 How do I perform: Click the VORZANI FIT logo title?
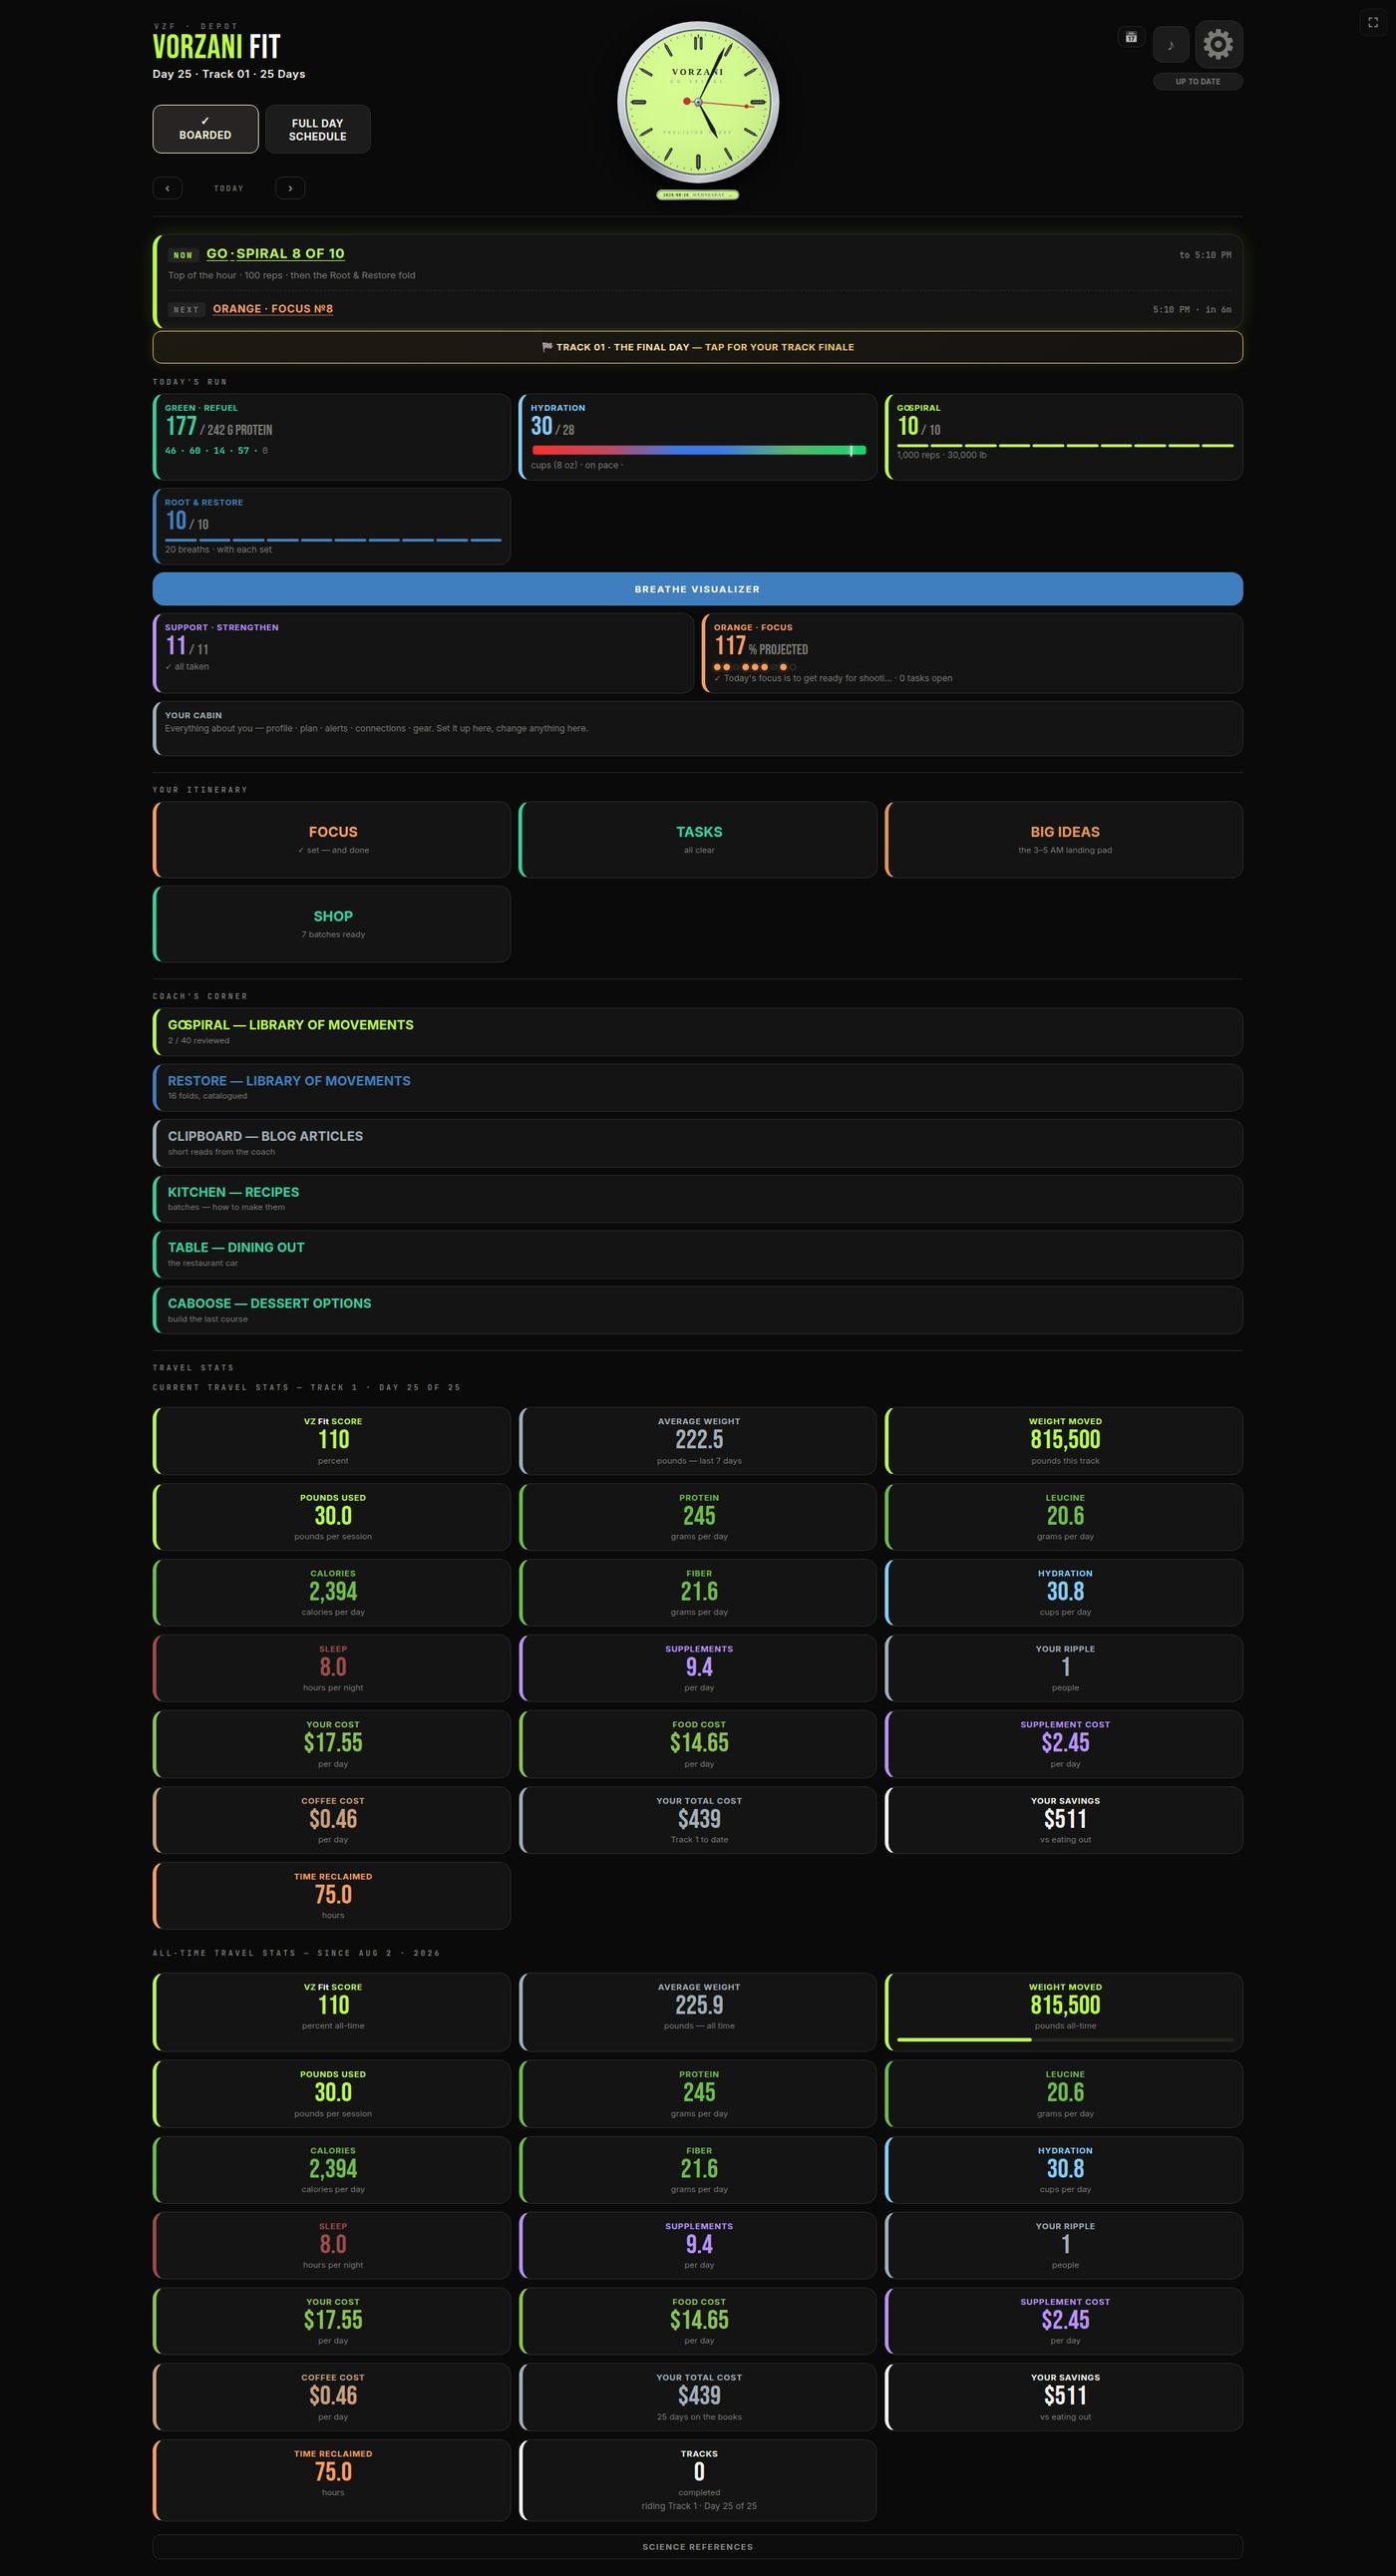coord(216,47)
